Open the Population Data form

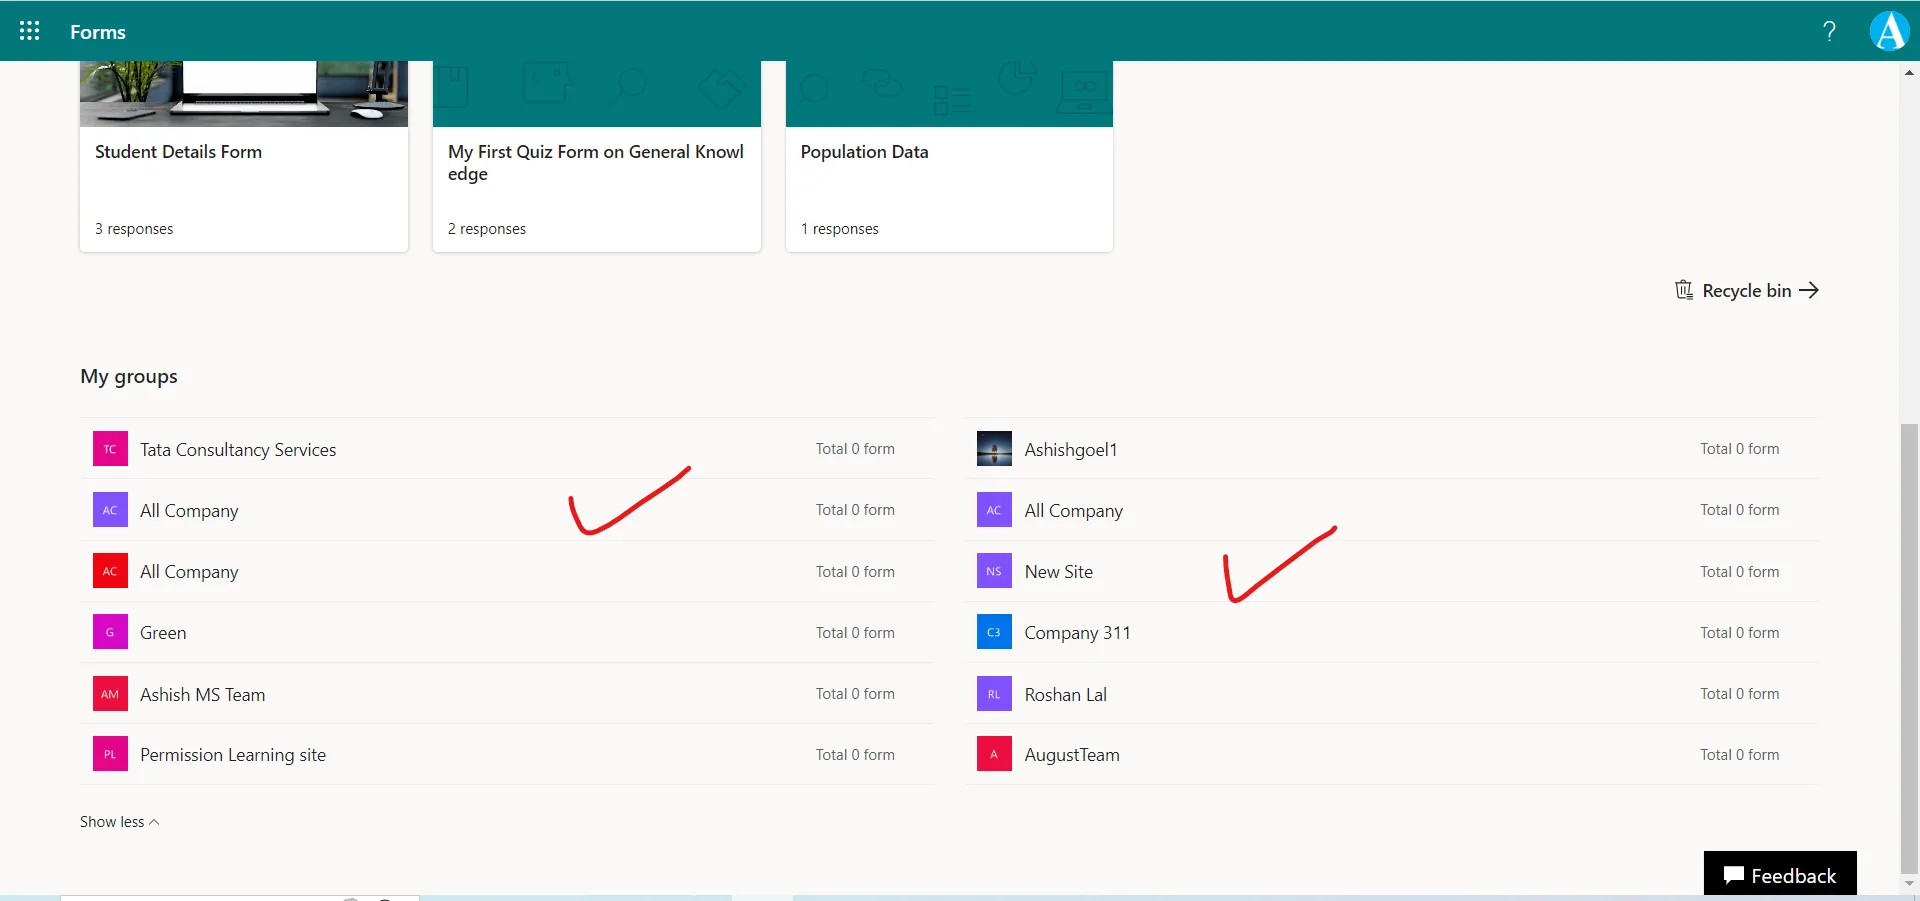click(x=864, y=152)
